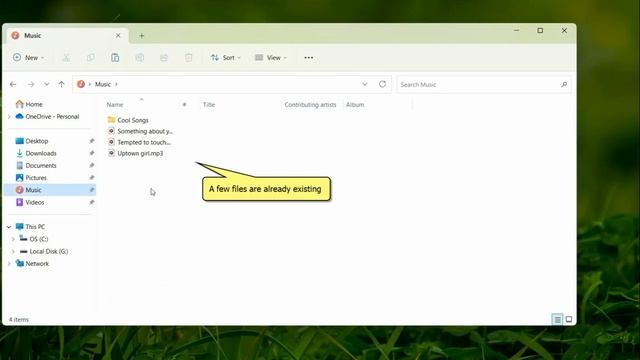Open OneDrive - Personal in sidebar

coord(52,117)
